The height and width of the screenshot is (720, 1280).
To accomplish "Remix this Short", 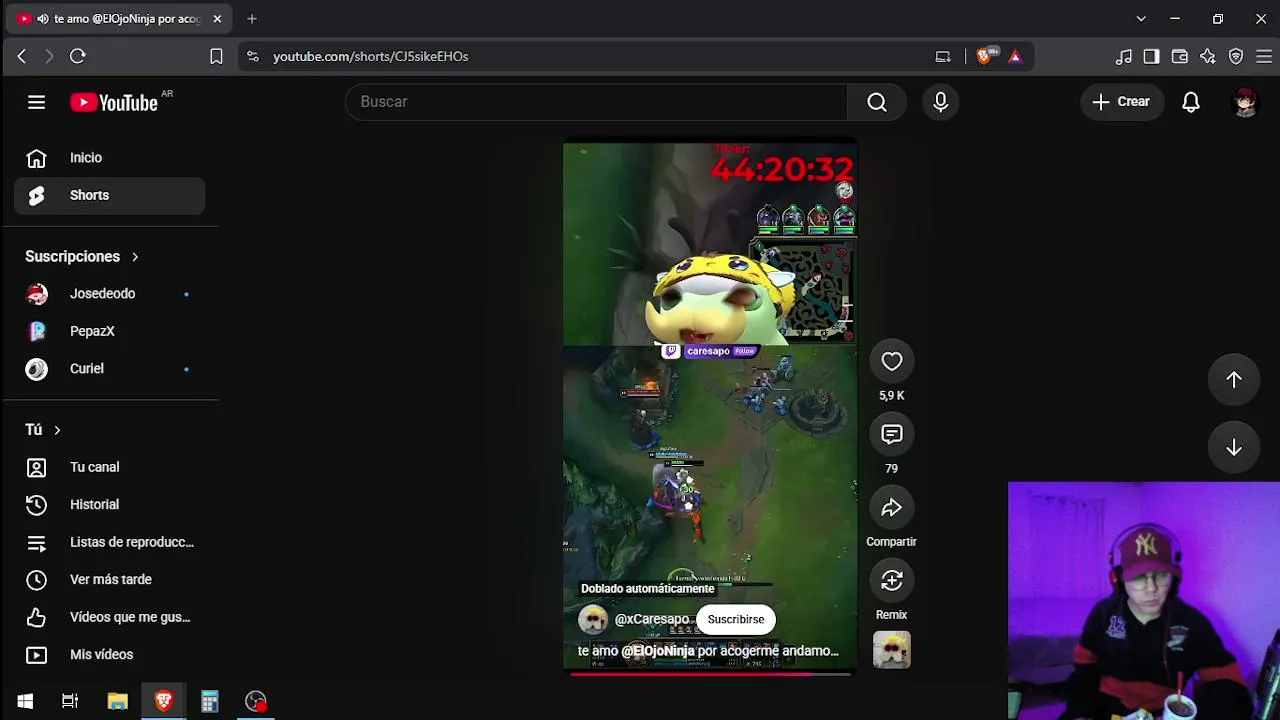I will click(892, 581).
